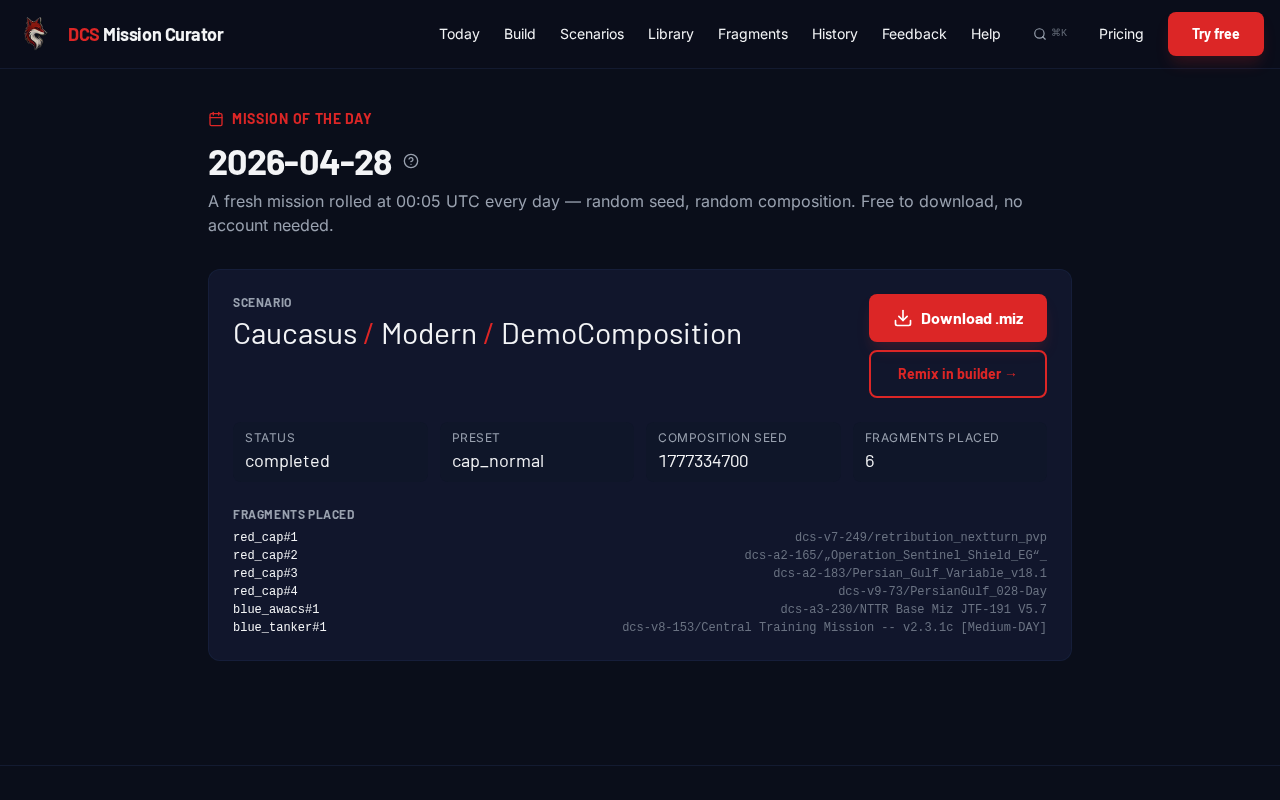Image resolution: width=1280 pixels, height=800 pixels.
Task: Open the Library section
Action: (671, 34)
